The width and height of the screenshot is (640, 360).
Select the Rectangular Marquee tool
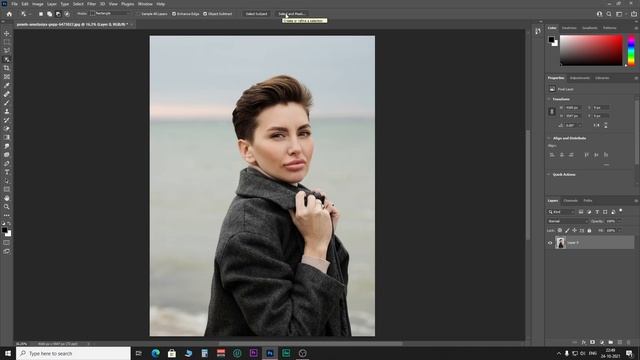click(7, 42)
